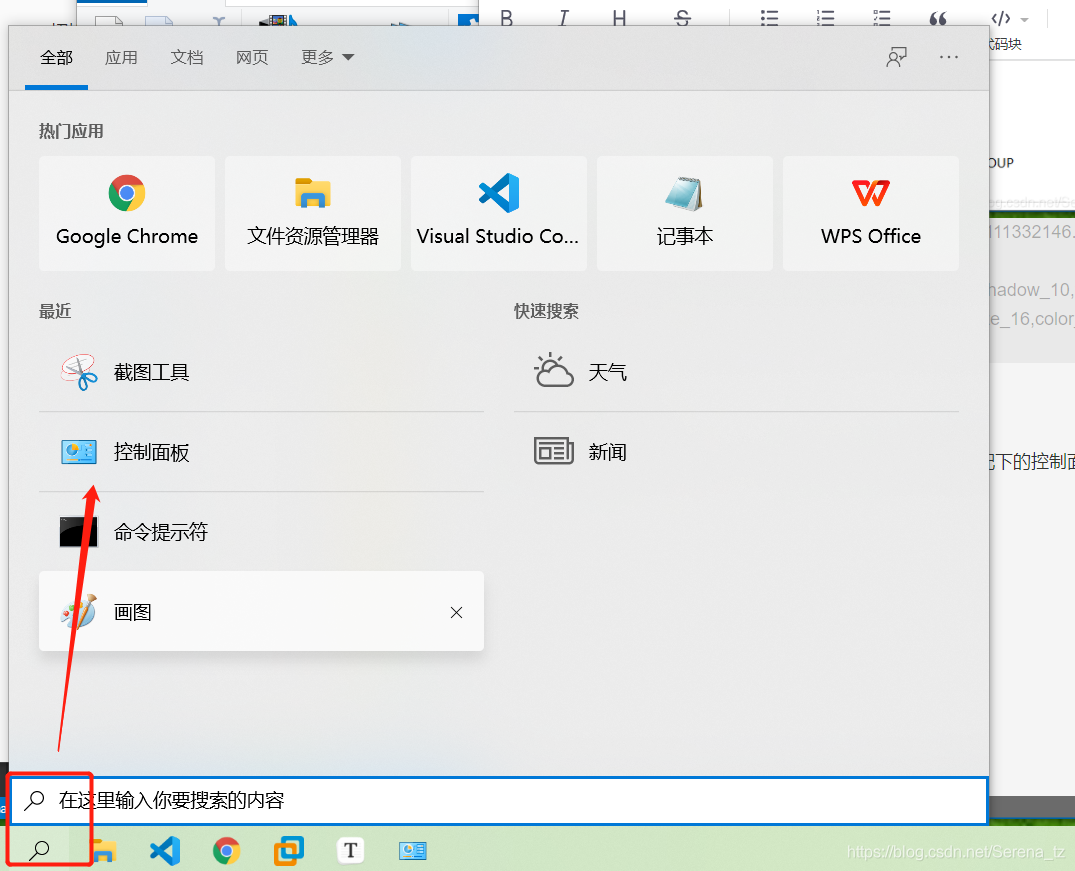Insert quote in background editor
1075x871 pixels.
click(938, 17)
